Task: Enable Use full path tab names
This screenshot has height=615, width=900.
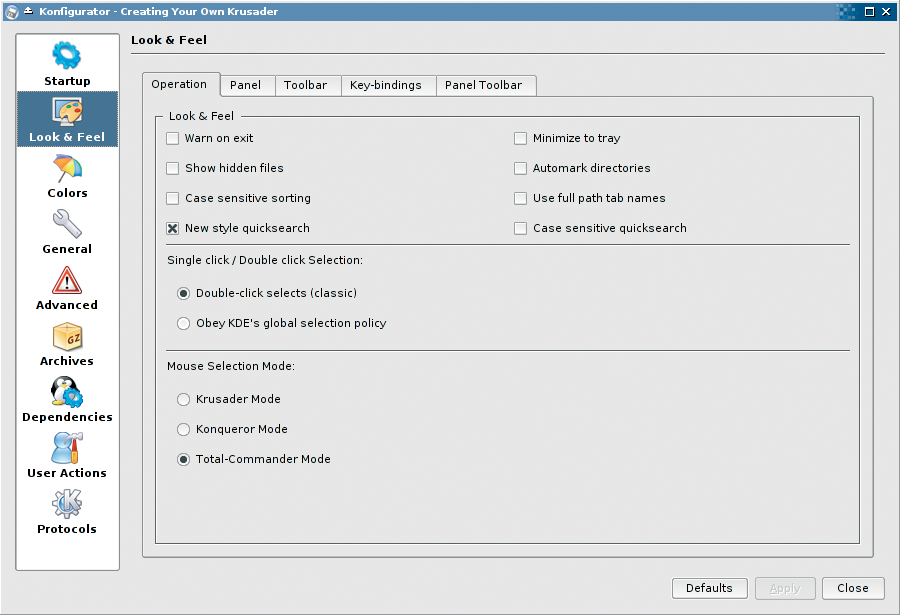Action: [x=521, y=198]
